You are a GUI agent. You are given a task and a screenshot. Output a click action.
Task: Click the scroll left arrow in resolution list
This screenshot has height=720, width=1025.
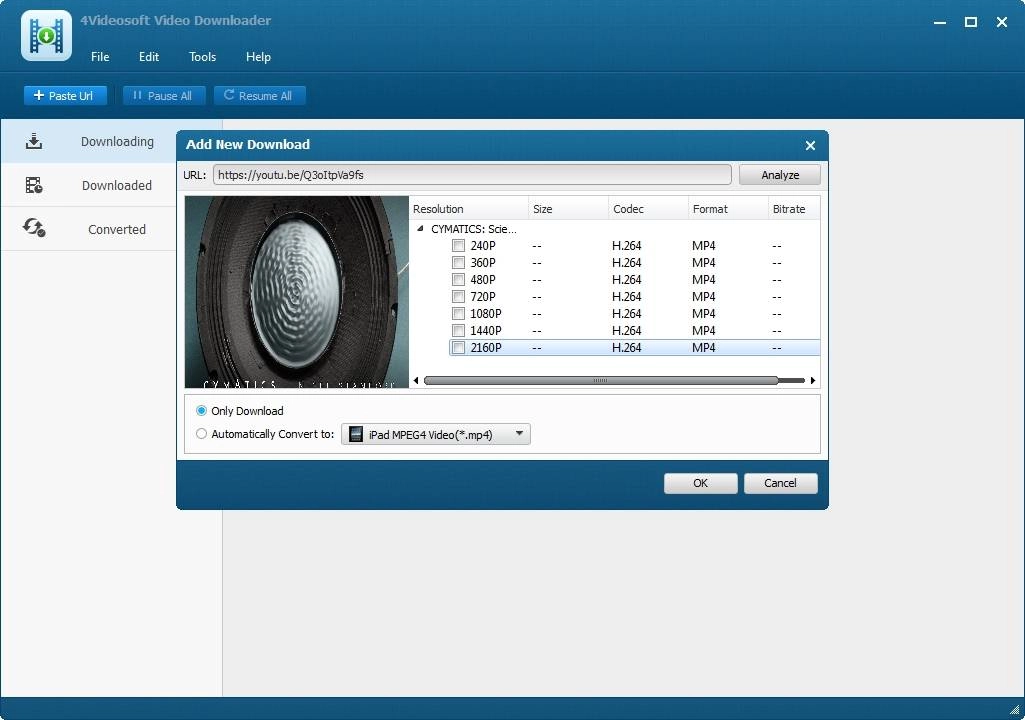[416, 380]
